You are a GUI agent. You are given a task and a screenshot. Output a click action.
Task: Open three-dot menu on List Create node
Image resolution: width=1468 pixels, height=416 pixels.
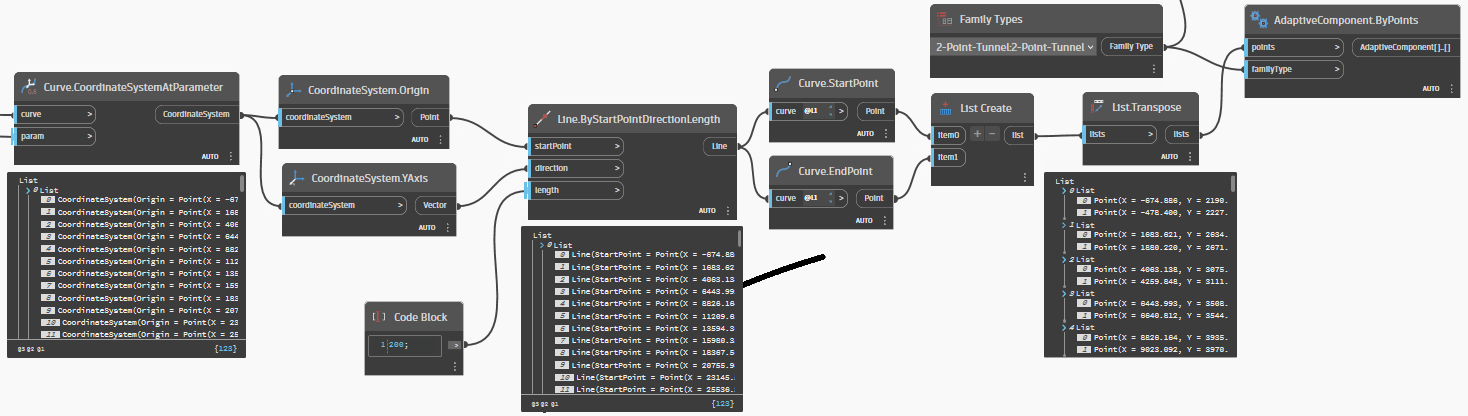tap(1025, 177)
